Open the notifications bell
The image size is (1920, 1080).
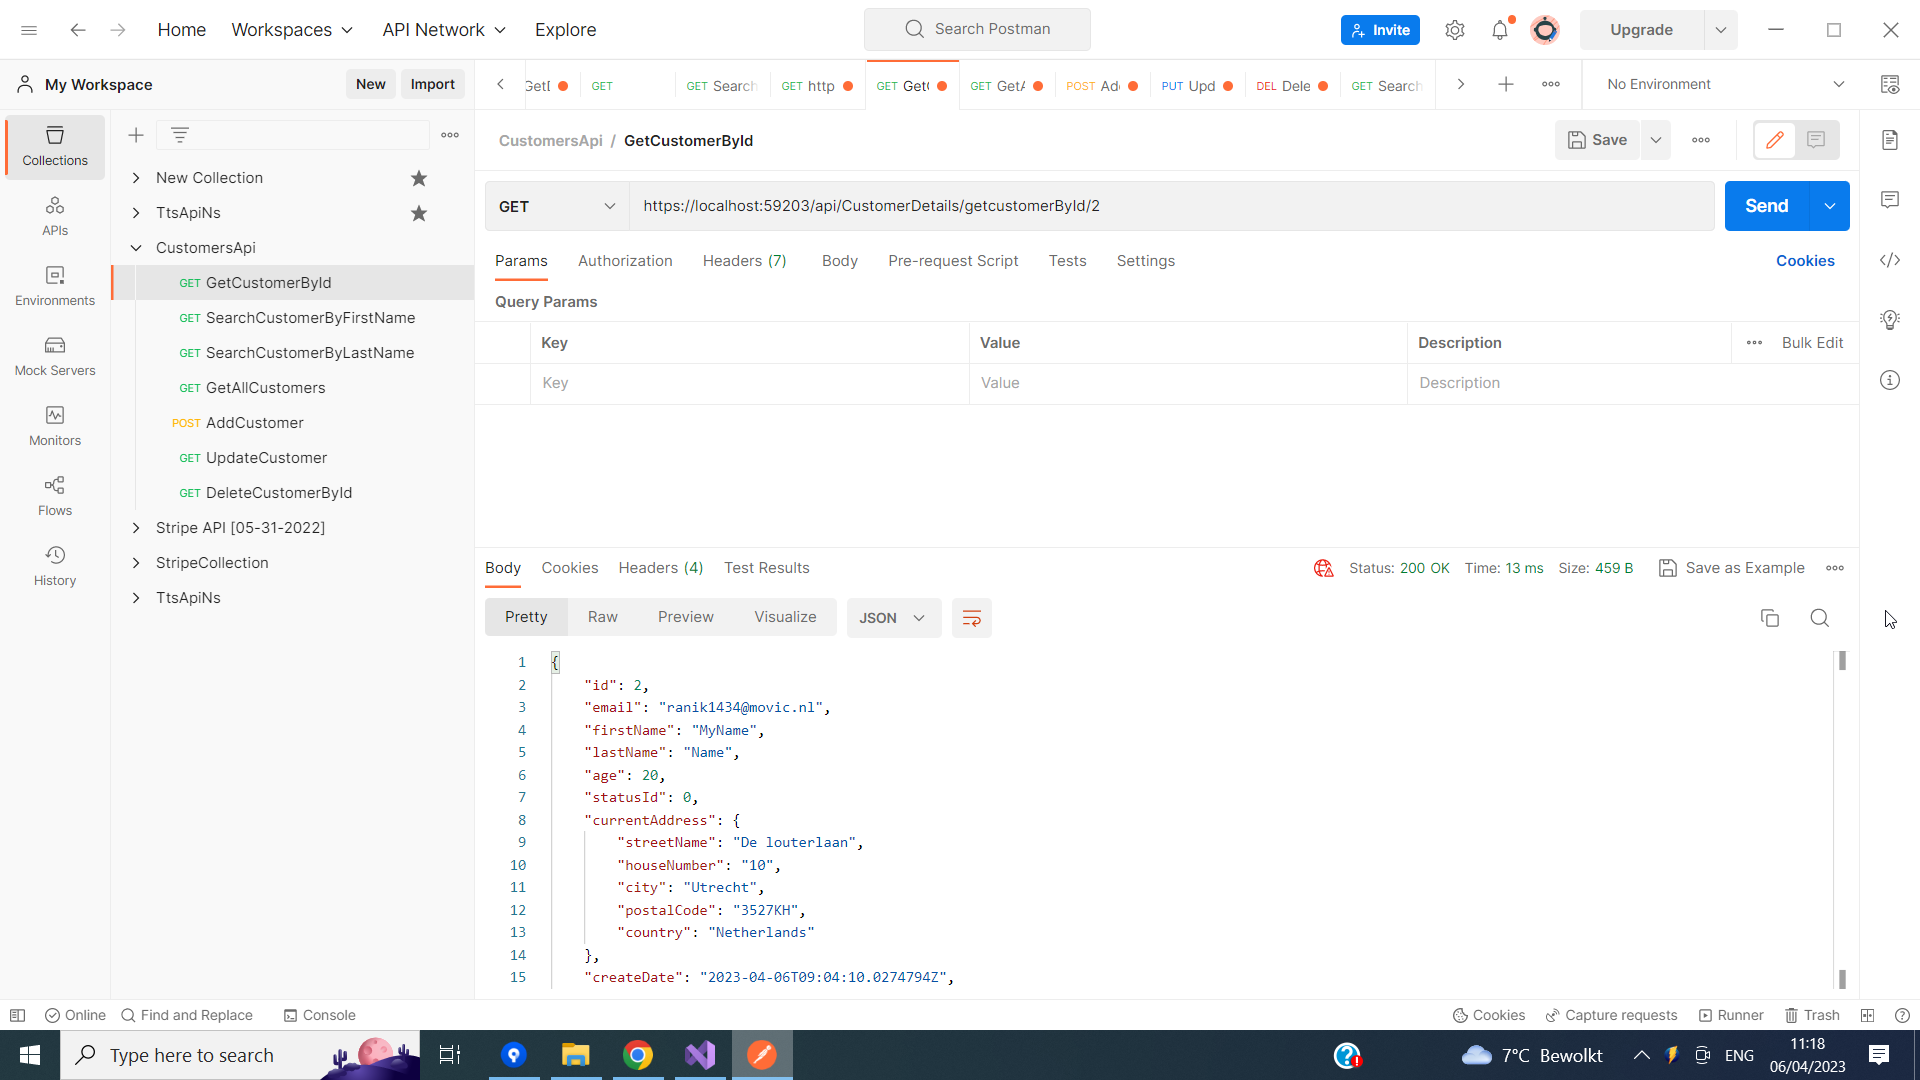[1500, 30]
